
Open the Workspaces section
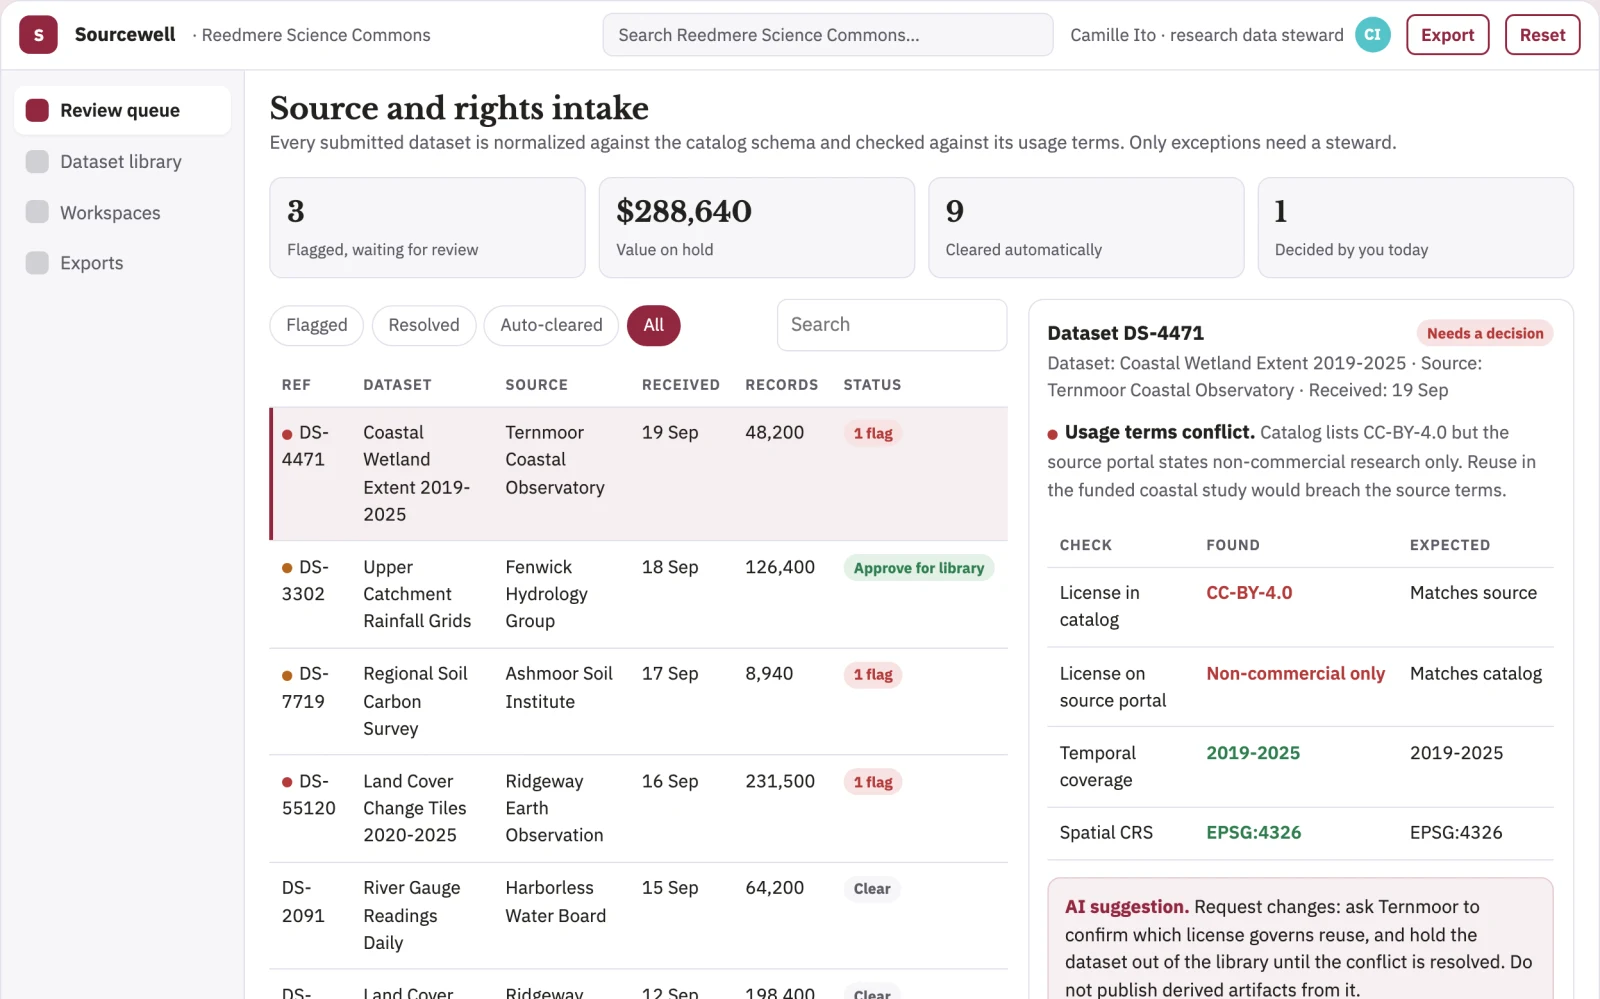[122, 212]
